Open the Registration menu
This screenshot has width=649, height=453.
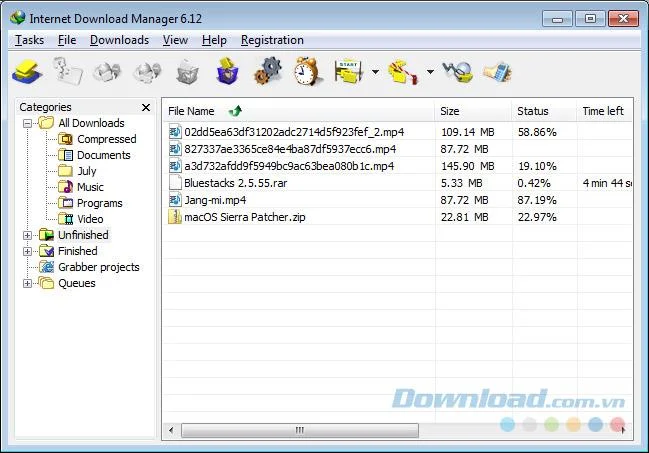pyautogui.click(x=272, y=40)
